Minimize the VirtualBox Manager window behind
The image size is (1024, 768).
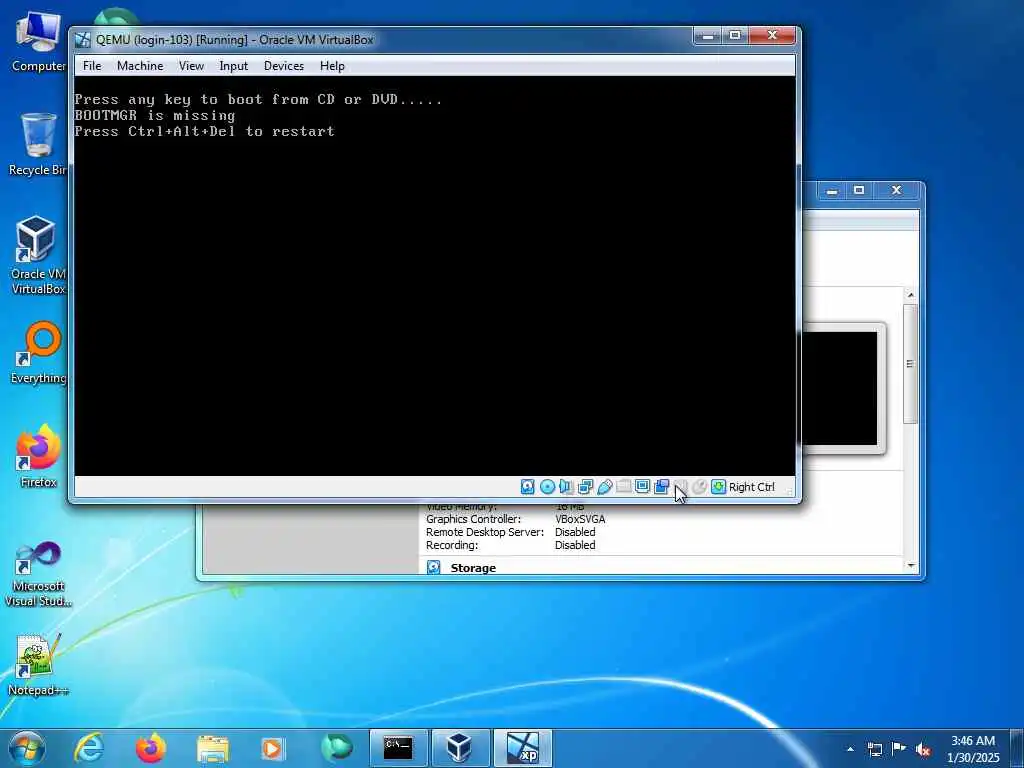(832, 191)
